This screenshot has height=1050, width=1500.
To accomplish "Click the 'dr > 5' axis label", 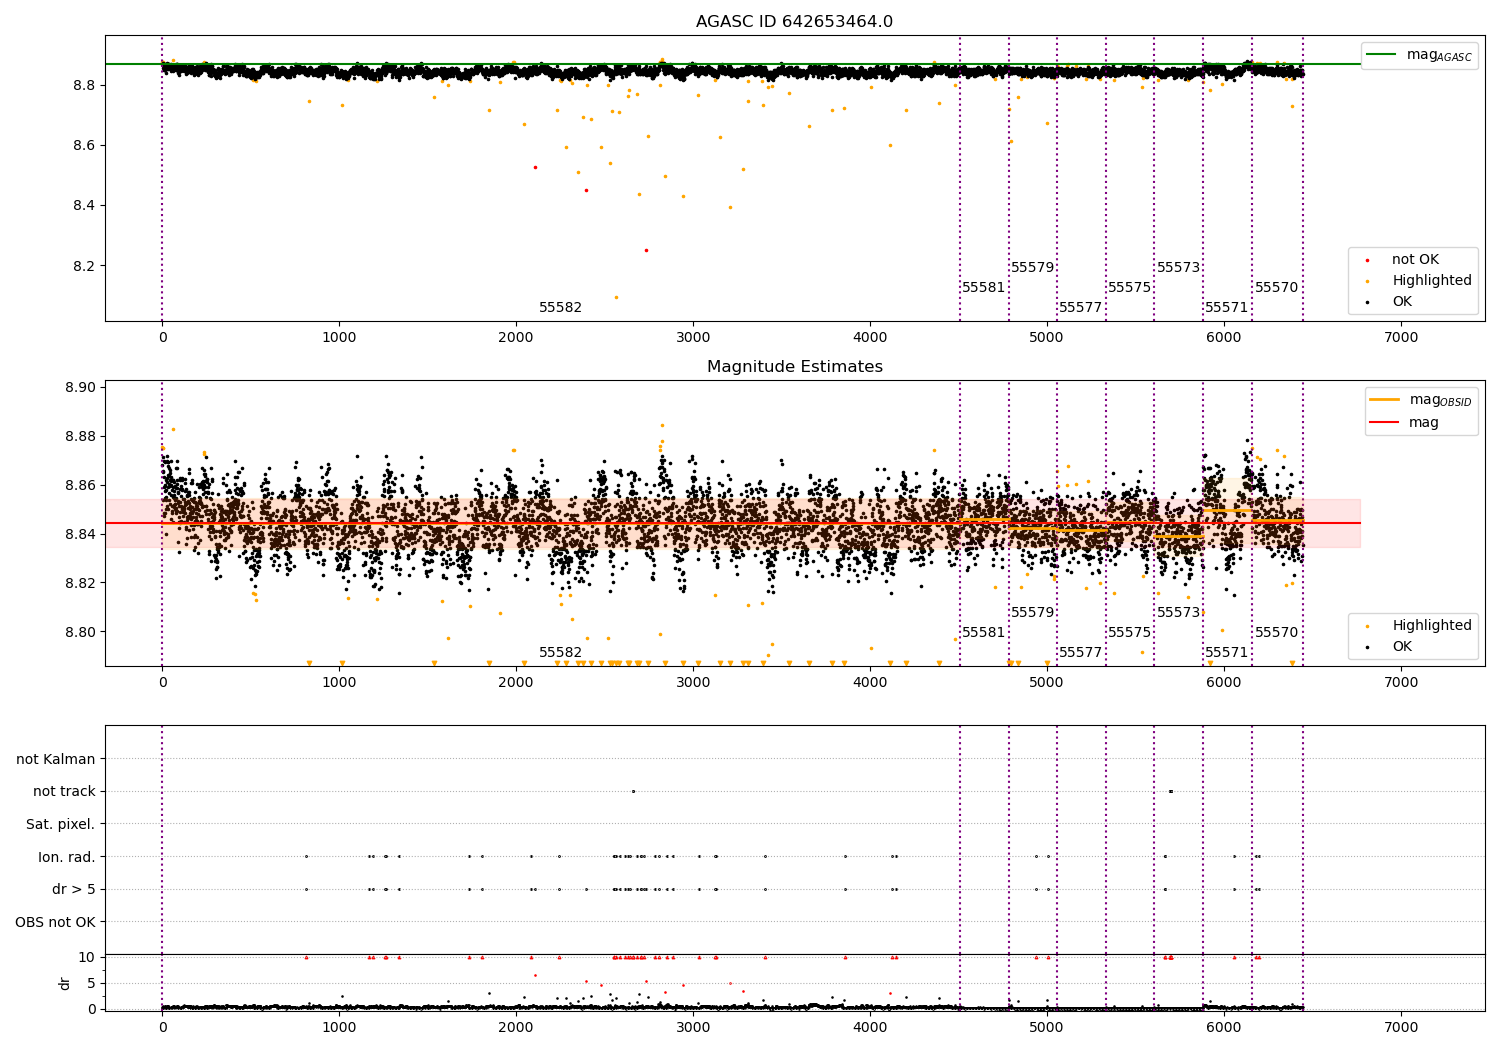I will [x=74, y=889].
